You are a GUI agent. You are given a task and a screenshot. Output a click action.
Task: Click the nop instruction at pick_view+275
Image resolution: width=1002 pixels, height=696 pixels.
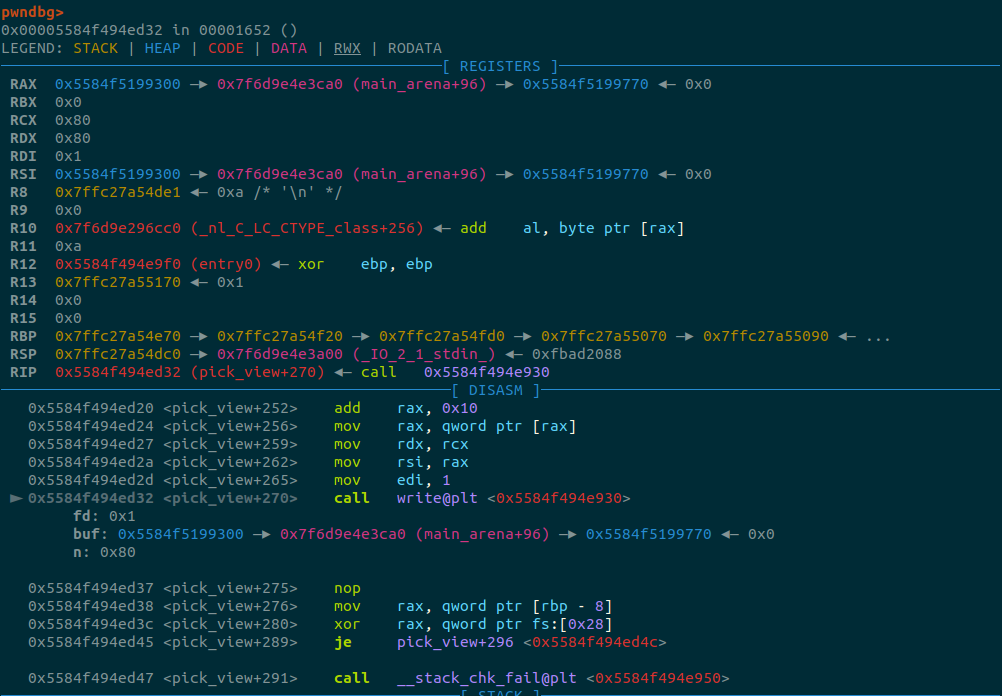click(347, 588)
